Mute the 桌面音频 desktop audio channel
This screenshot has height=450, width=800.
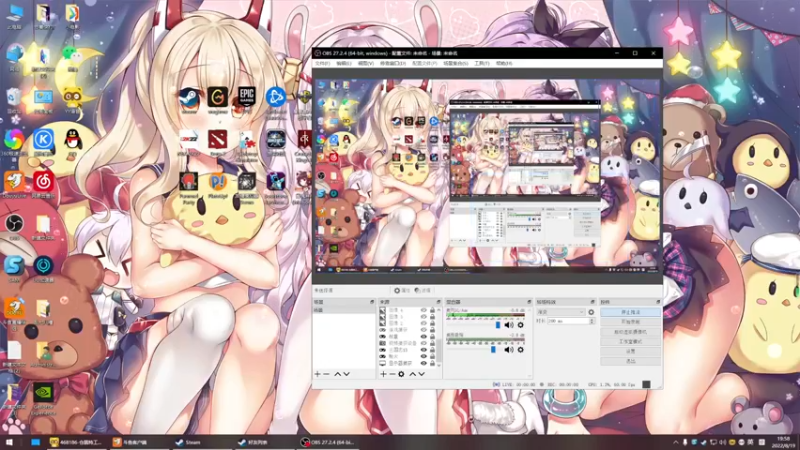(509, 349)
